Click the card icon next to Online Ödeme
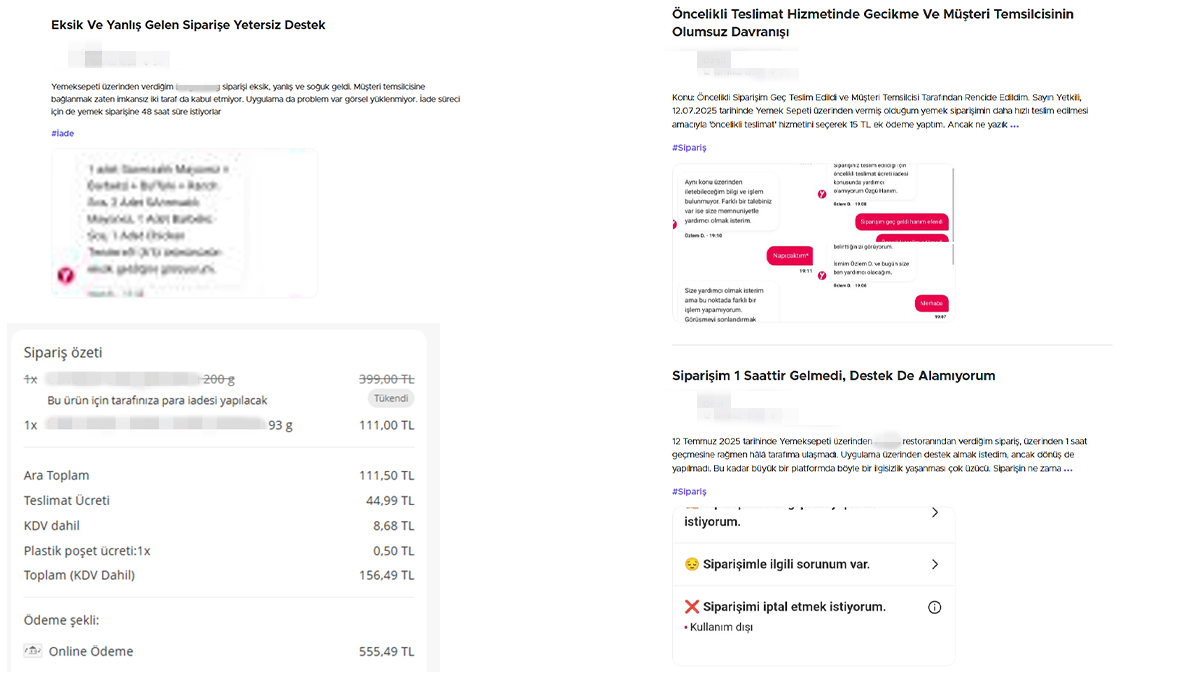 pyautogui.click(x=32, y=652)
